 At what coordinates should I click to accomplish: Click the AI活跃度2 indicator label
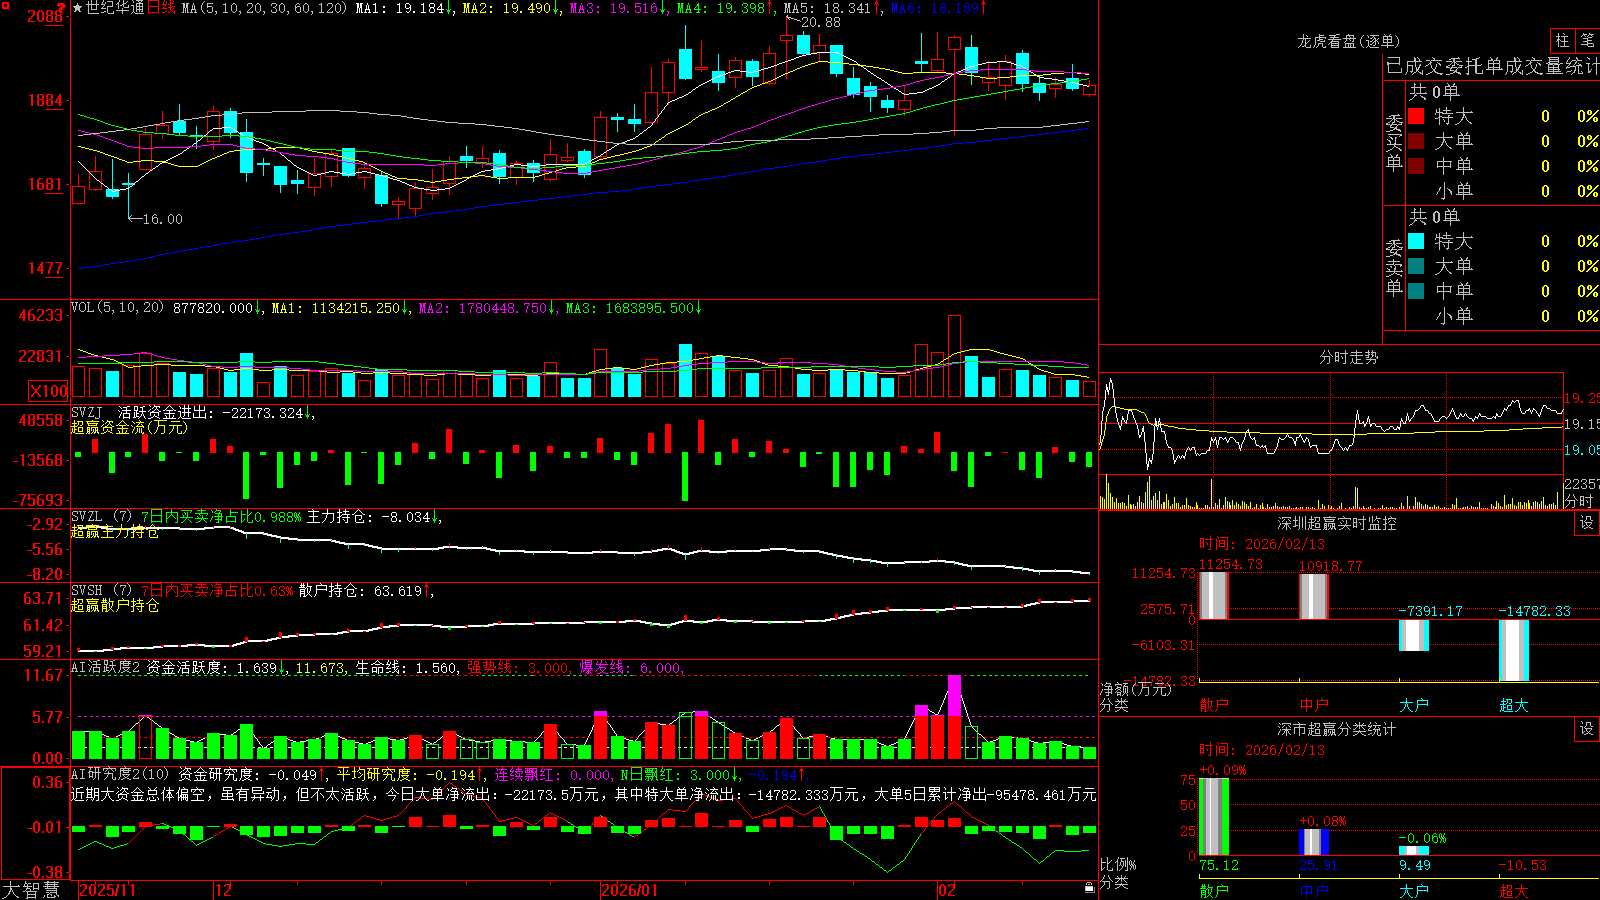coord(105,668)
